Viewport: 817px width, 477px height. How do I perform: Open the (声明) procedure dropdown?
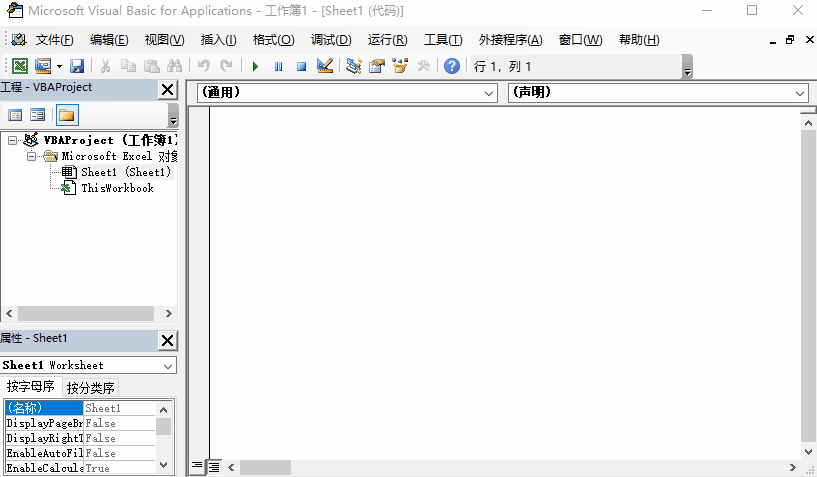click(800, 93)
